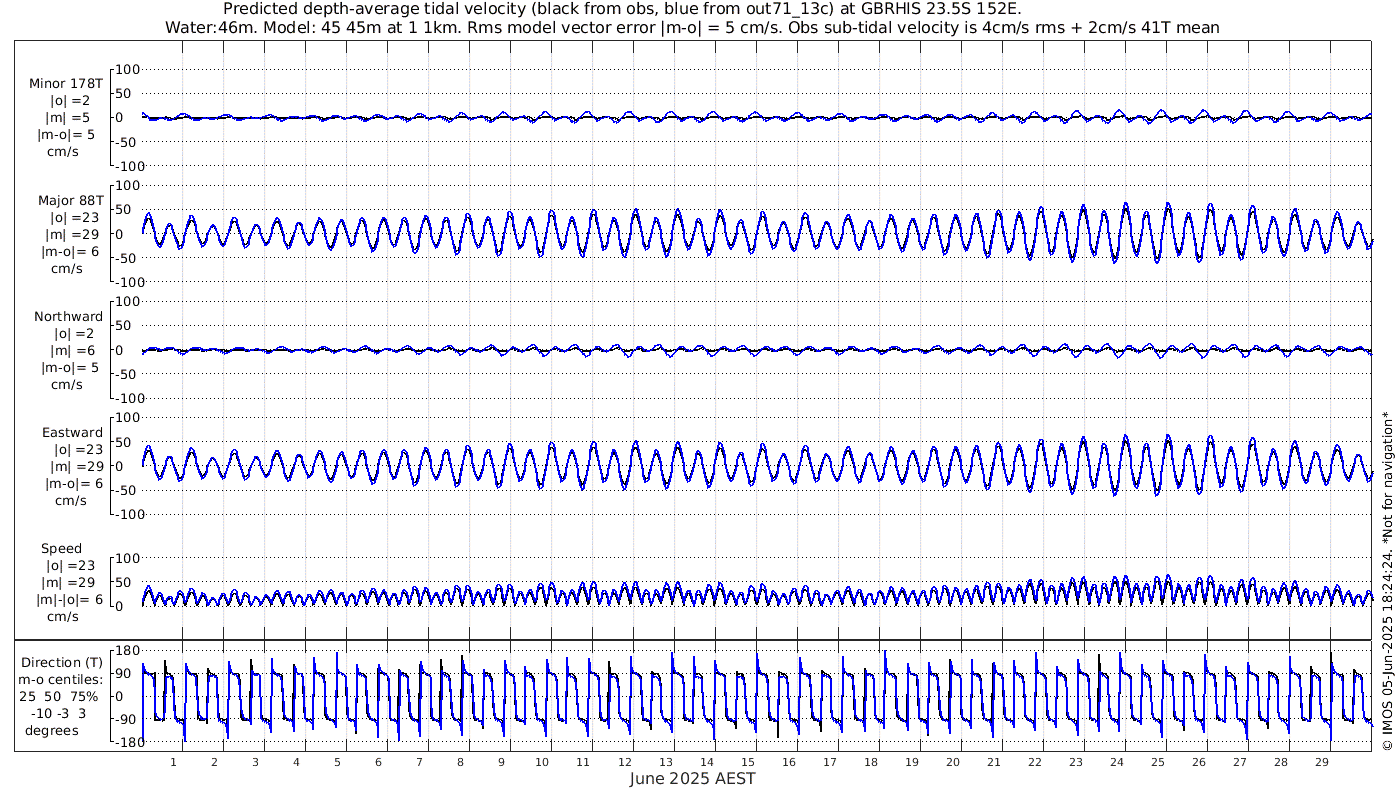The width and height of the screenshot is (1400, 800).
Task: Pick day 20 on the date axis
Action: pos(952,762)
